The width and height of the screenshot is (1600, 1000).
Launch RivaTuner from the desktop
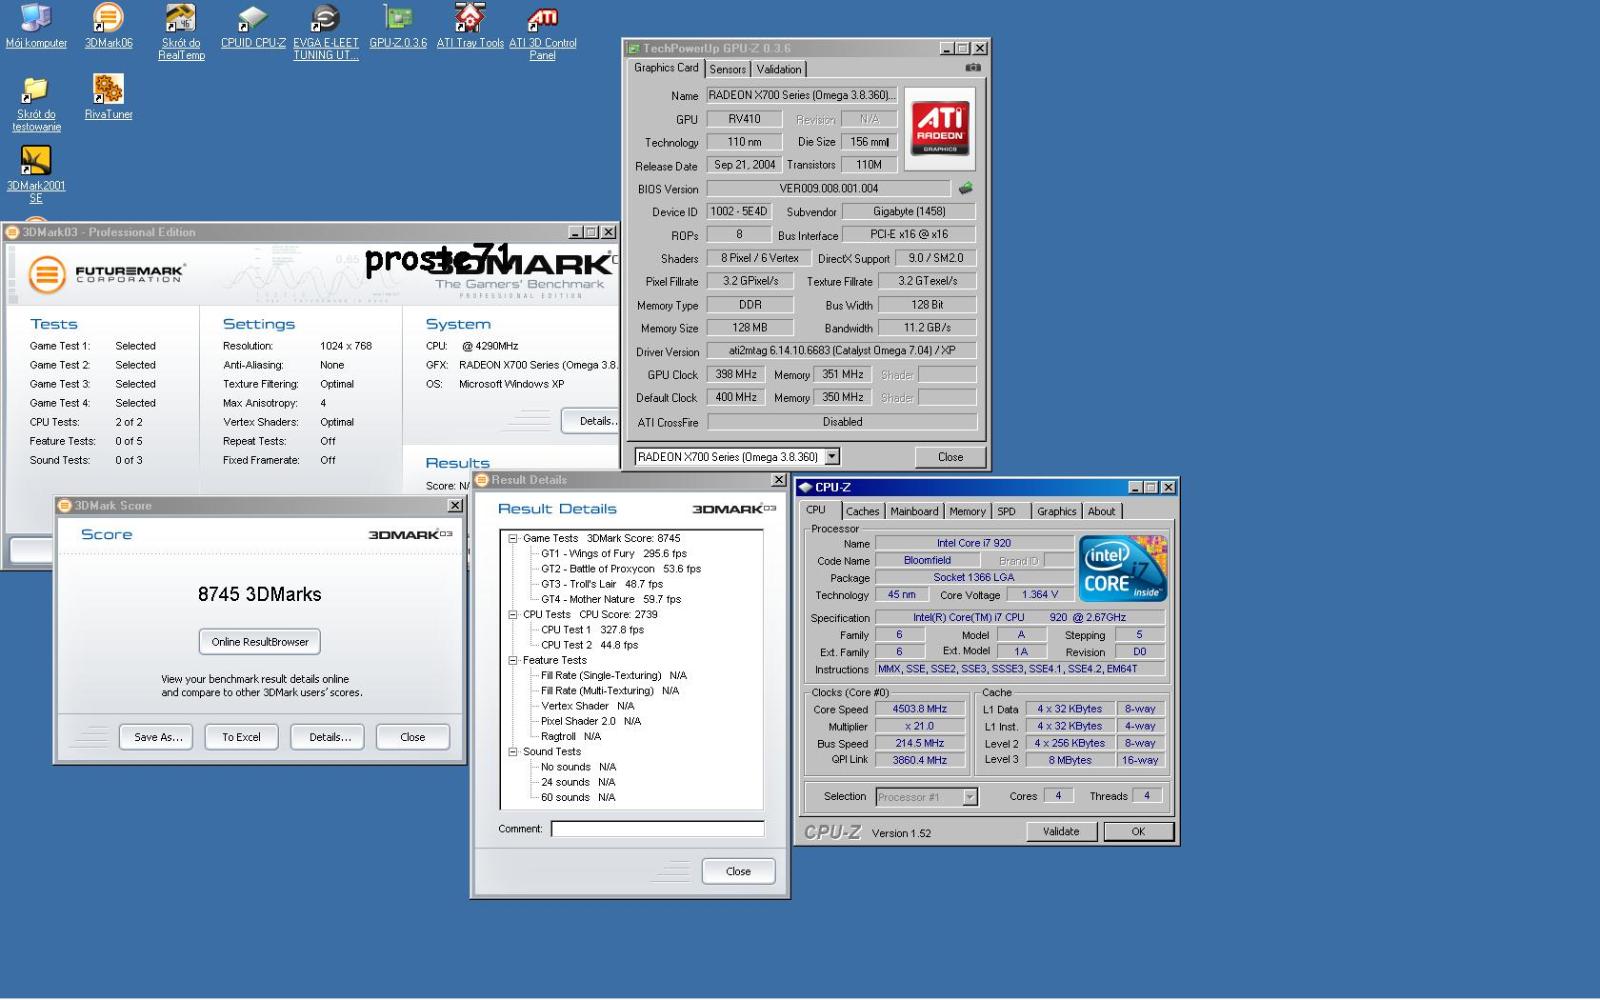click(x=108, y=97)
